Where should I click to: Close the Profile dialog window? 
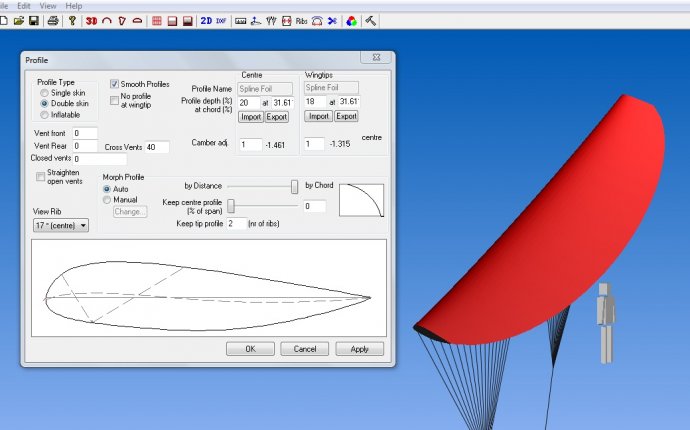coord(377,57)
